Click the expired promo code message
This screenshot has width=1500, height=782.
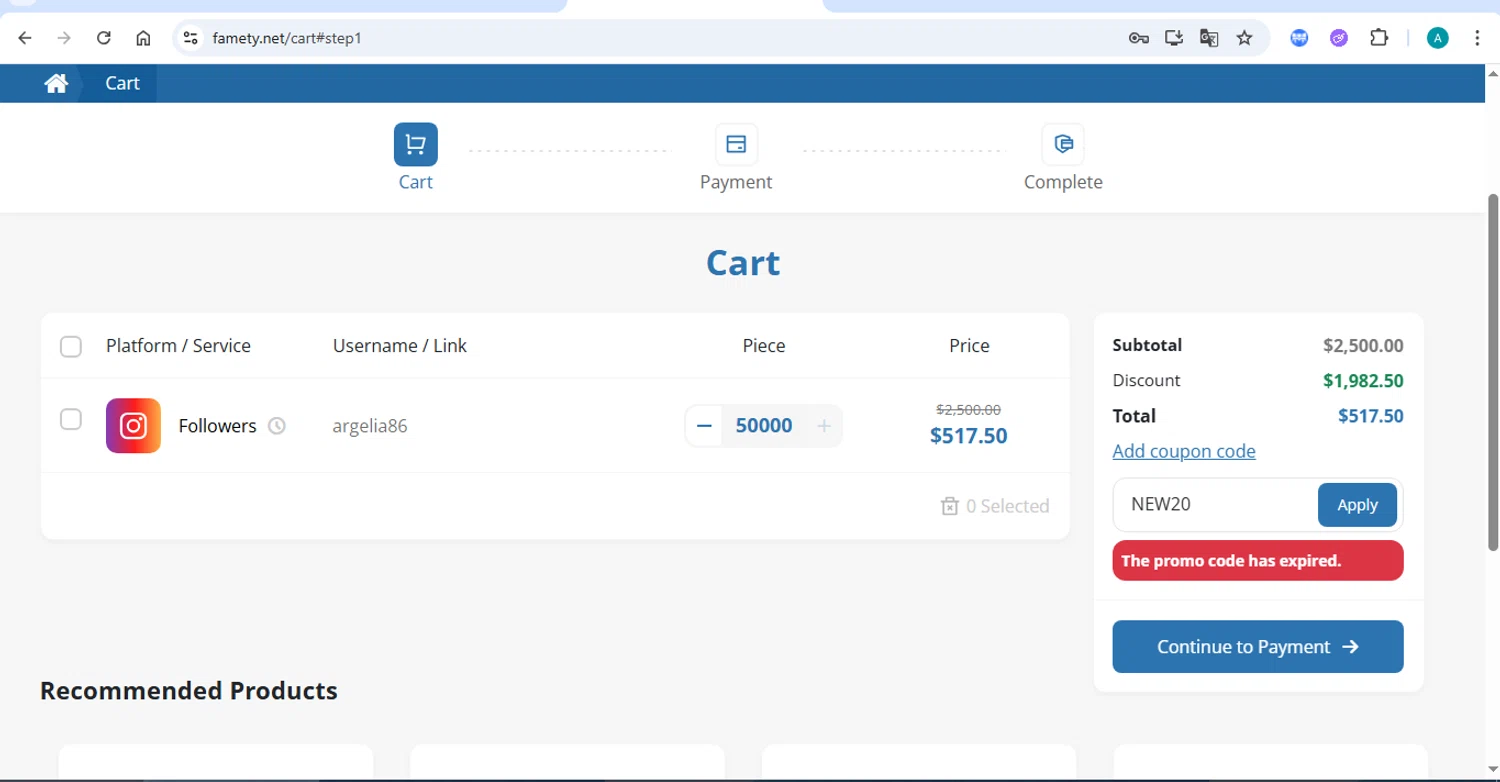click(1258, 561)
